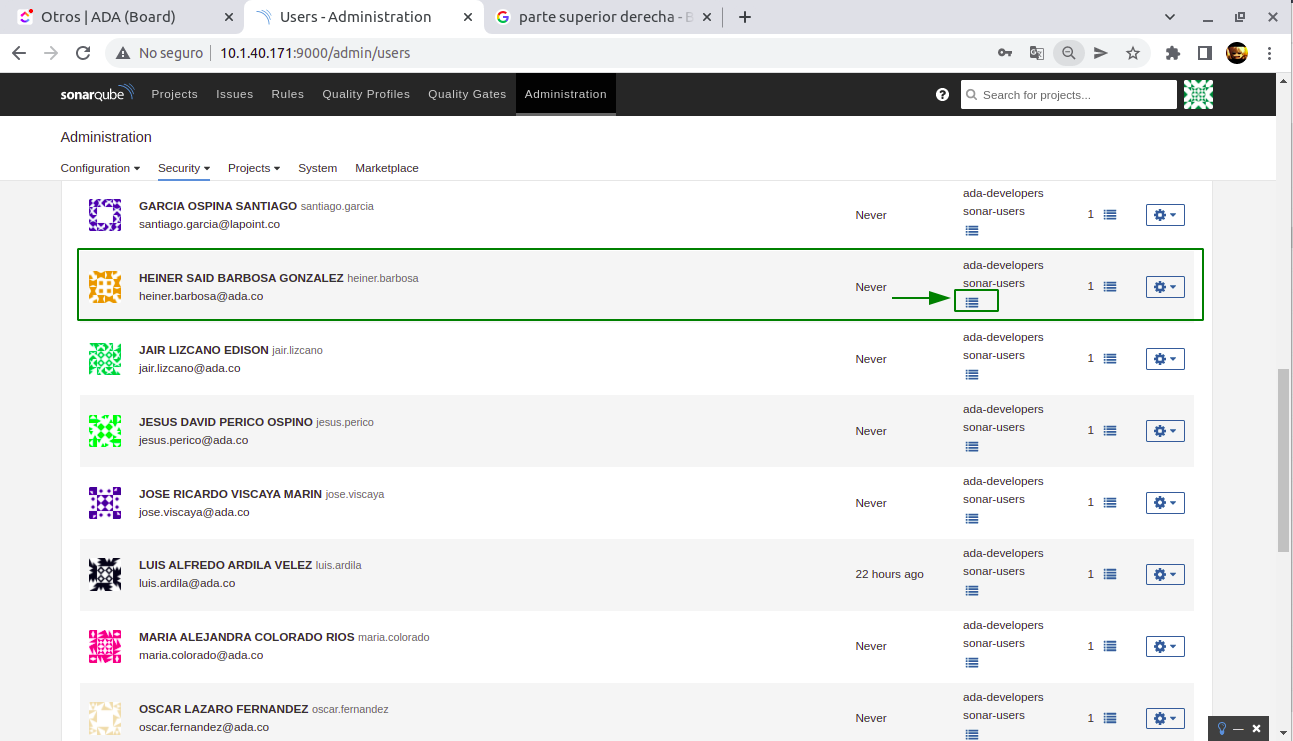This screenshot has height=741, width=1293.
Task: Open user account avatar in SonarQube header
Action: (1198, 95)
